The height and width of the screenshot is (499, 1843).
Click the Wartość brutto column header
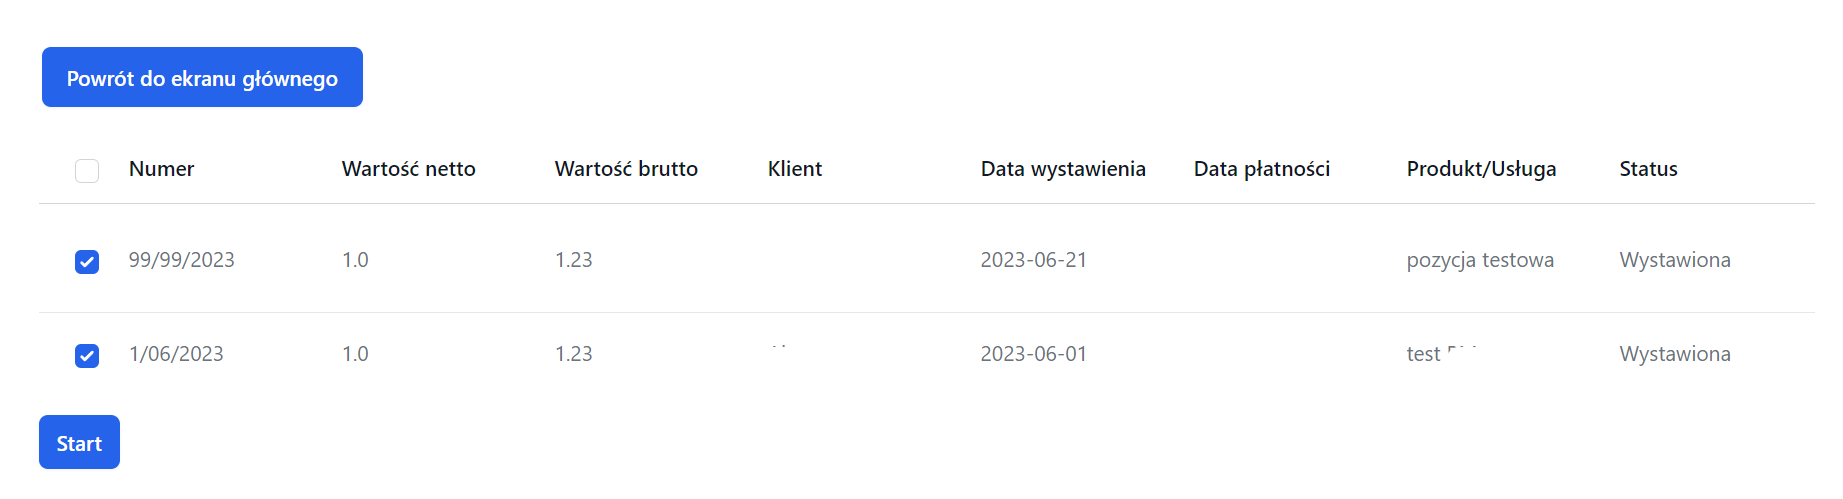click(626, 169)
